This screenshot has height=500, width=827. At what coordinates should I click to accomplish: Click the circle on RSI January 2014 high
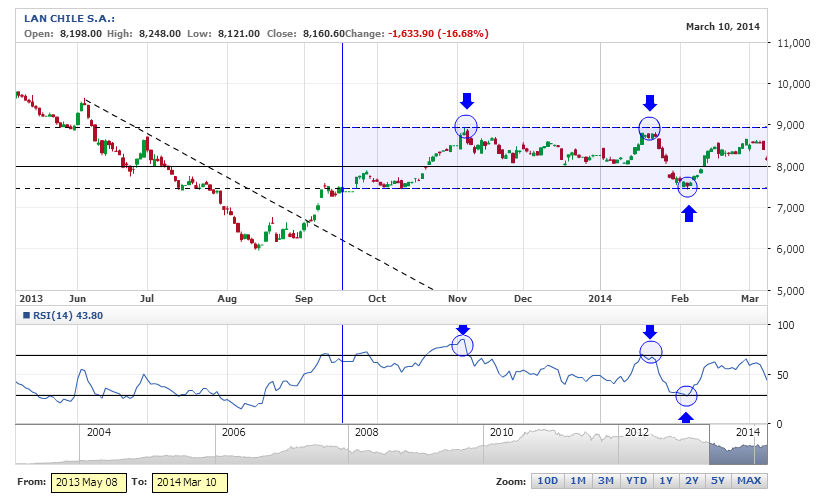(650, 351)
